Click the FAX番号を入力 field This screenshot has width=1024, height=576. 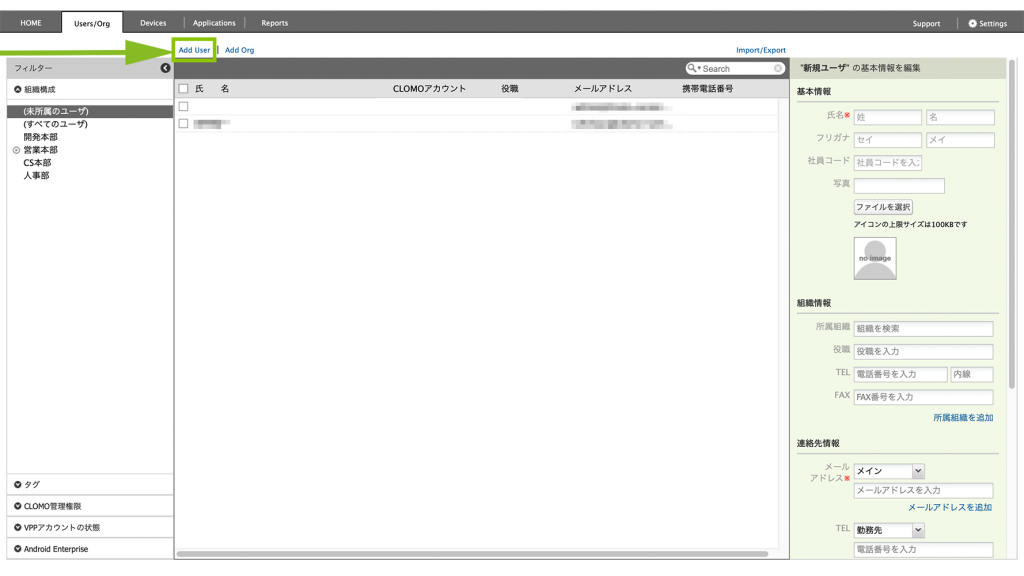pos(923,397)
